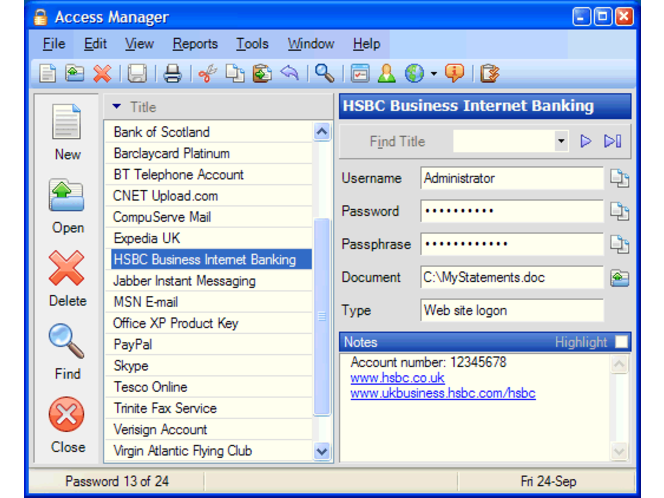The image size is (664, 498).
Task: Click the list scrollbar up arrow
Action: (322, 132)
